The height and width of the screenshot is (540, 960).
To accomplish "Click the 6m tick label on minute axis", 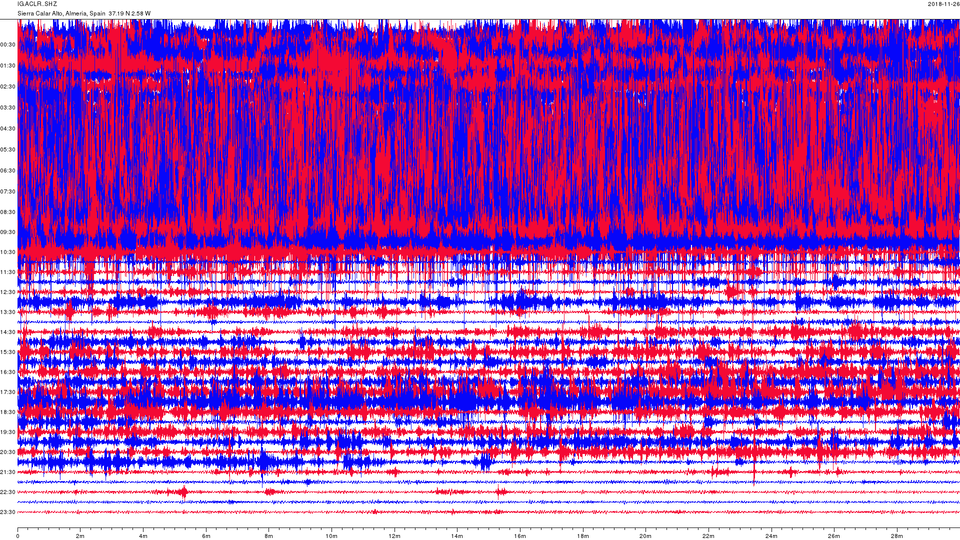I will tap(206, 536).
